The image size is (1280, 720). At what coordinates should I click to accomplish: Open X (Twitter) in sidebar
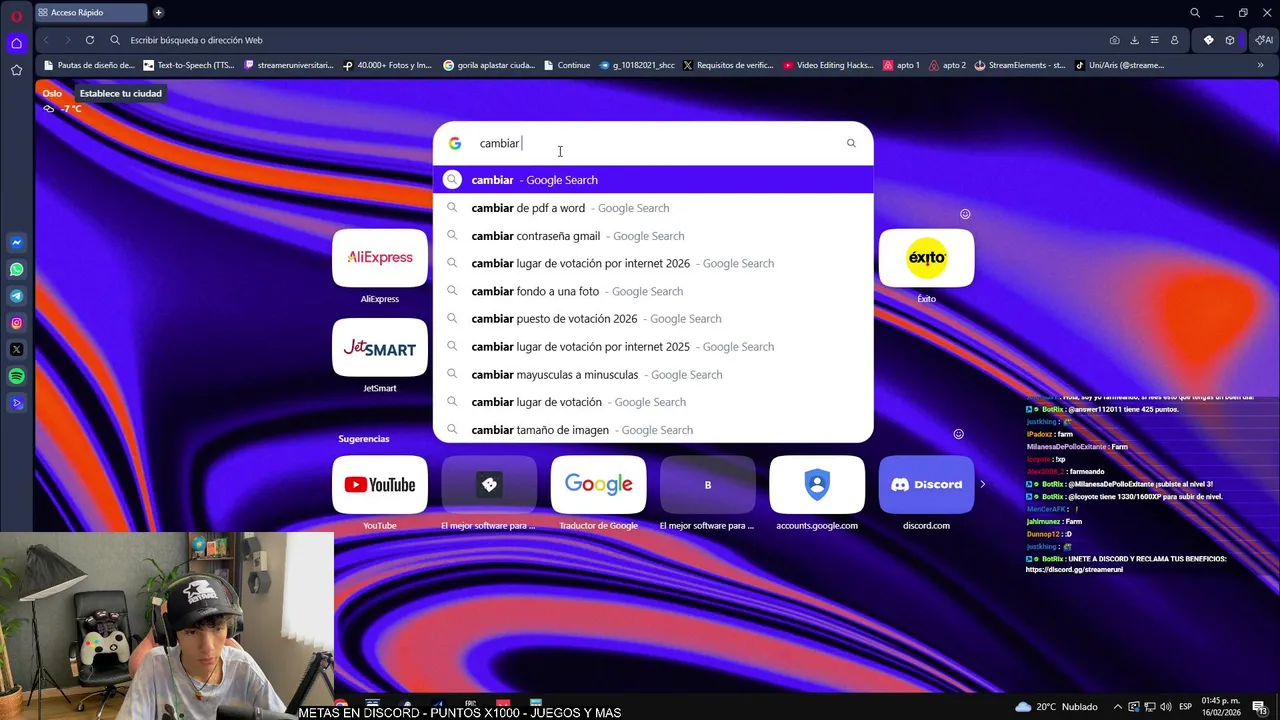coord(16,349)
